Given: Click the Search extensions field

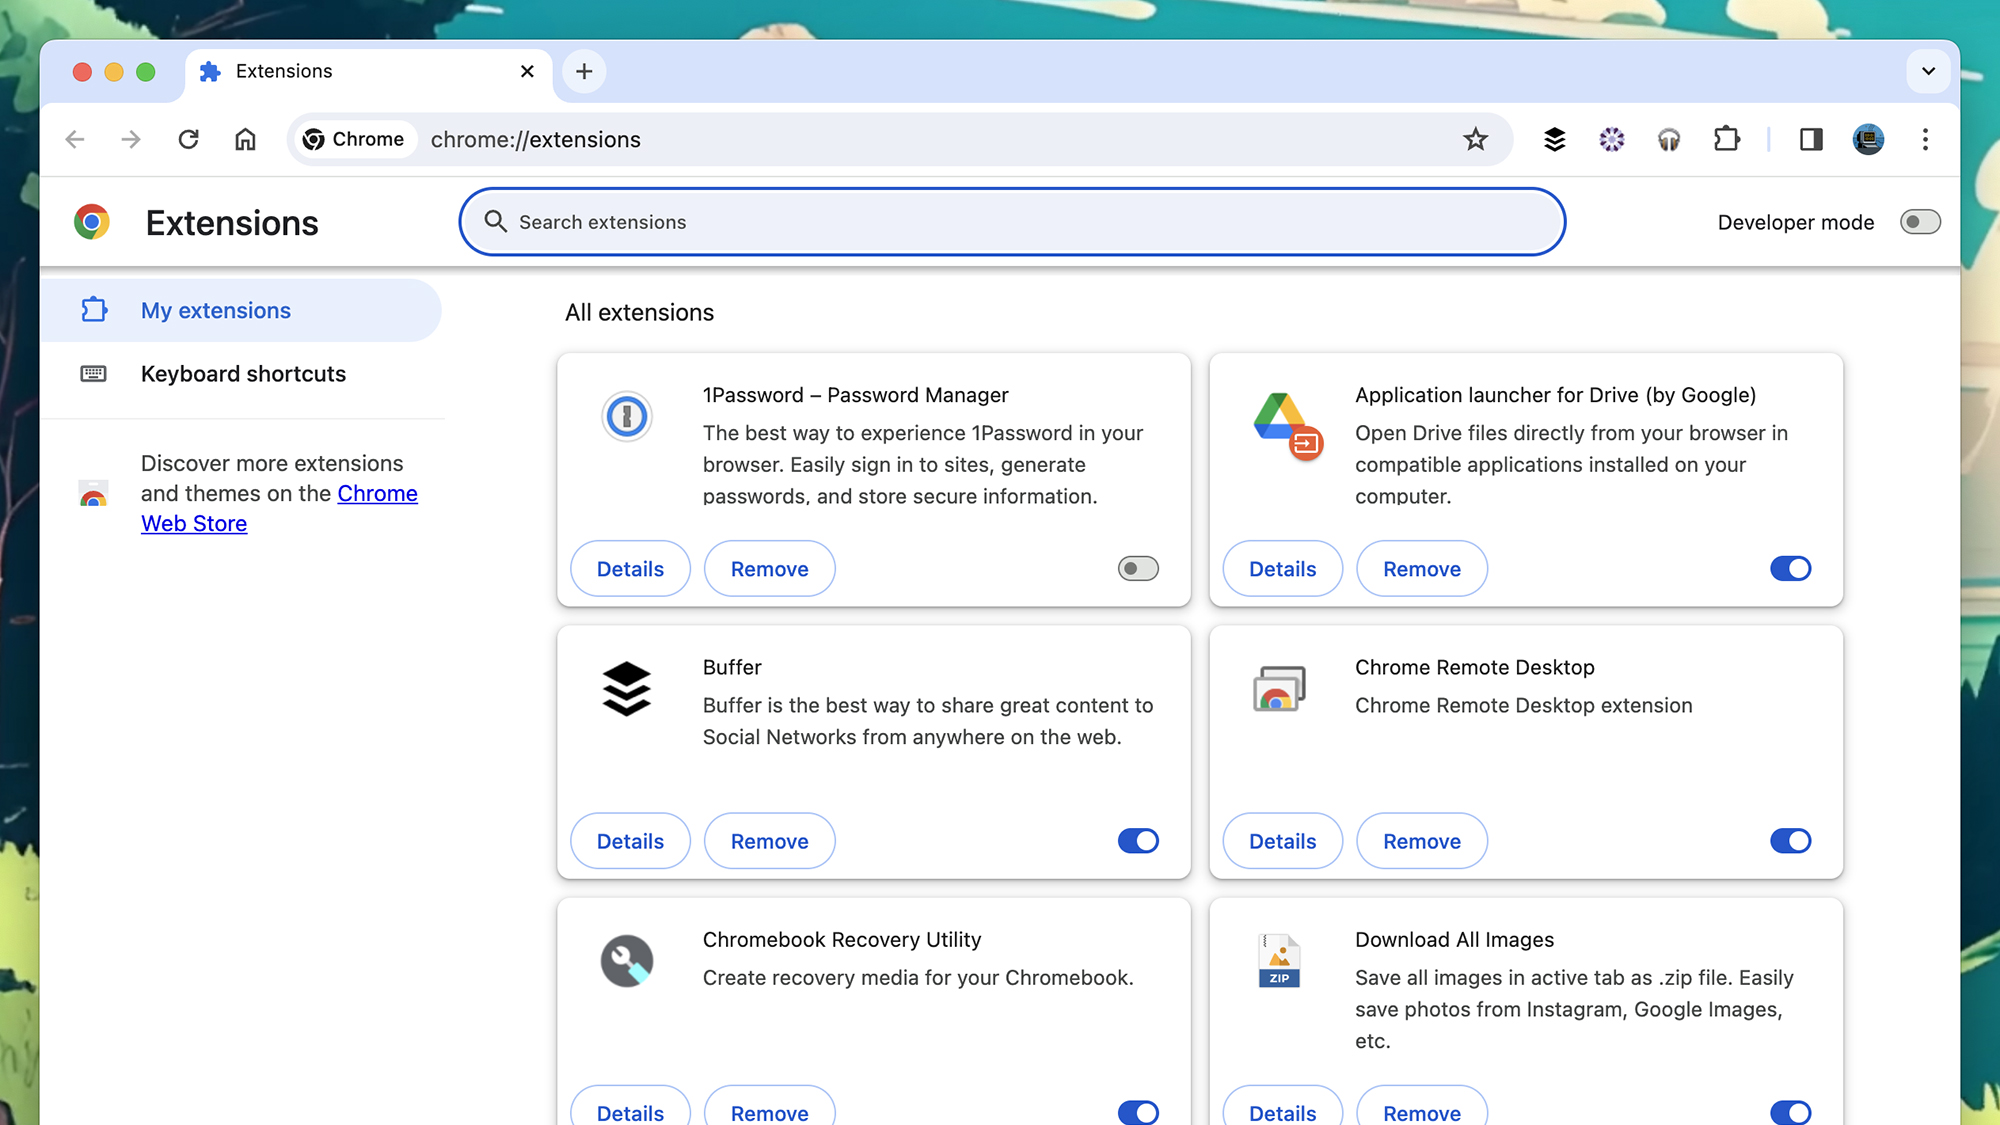Looking at the screenshot, I should [1010, 222].
